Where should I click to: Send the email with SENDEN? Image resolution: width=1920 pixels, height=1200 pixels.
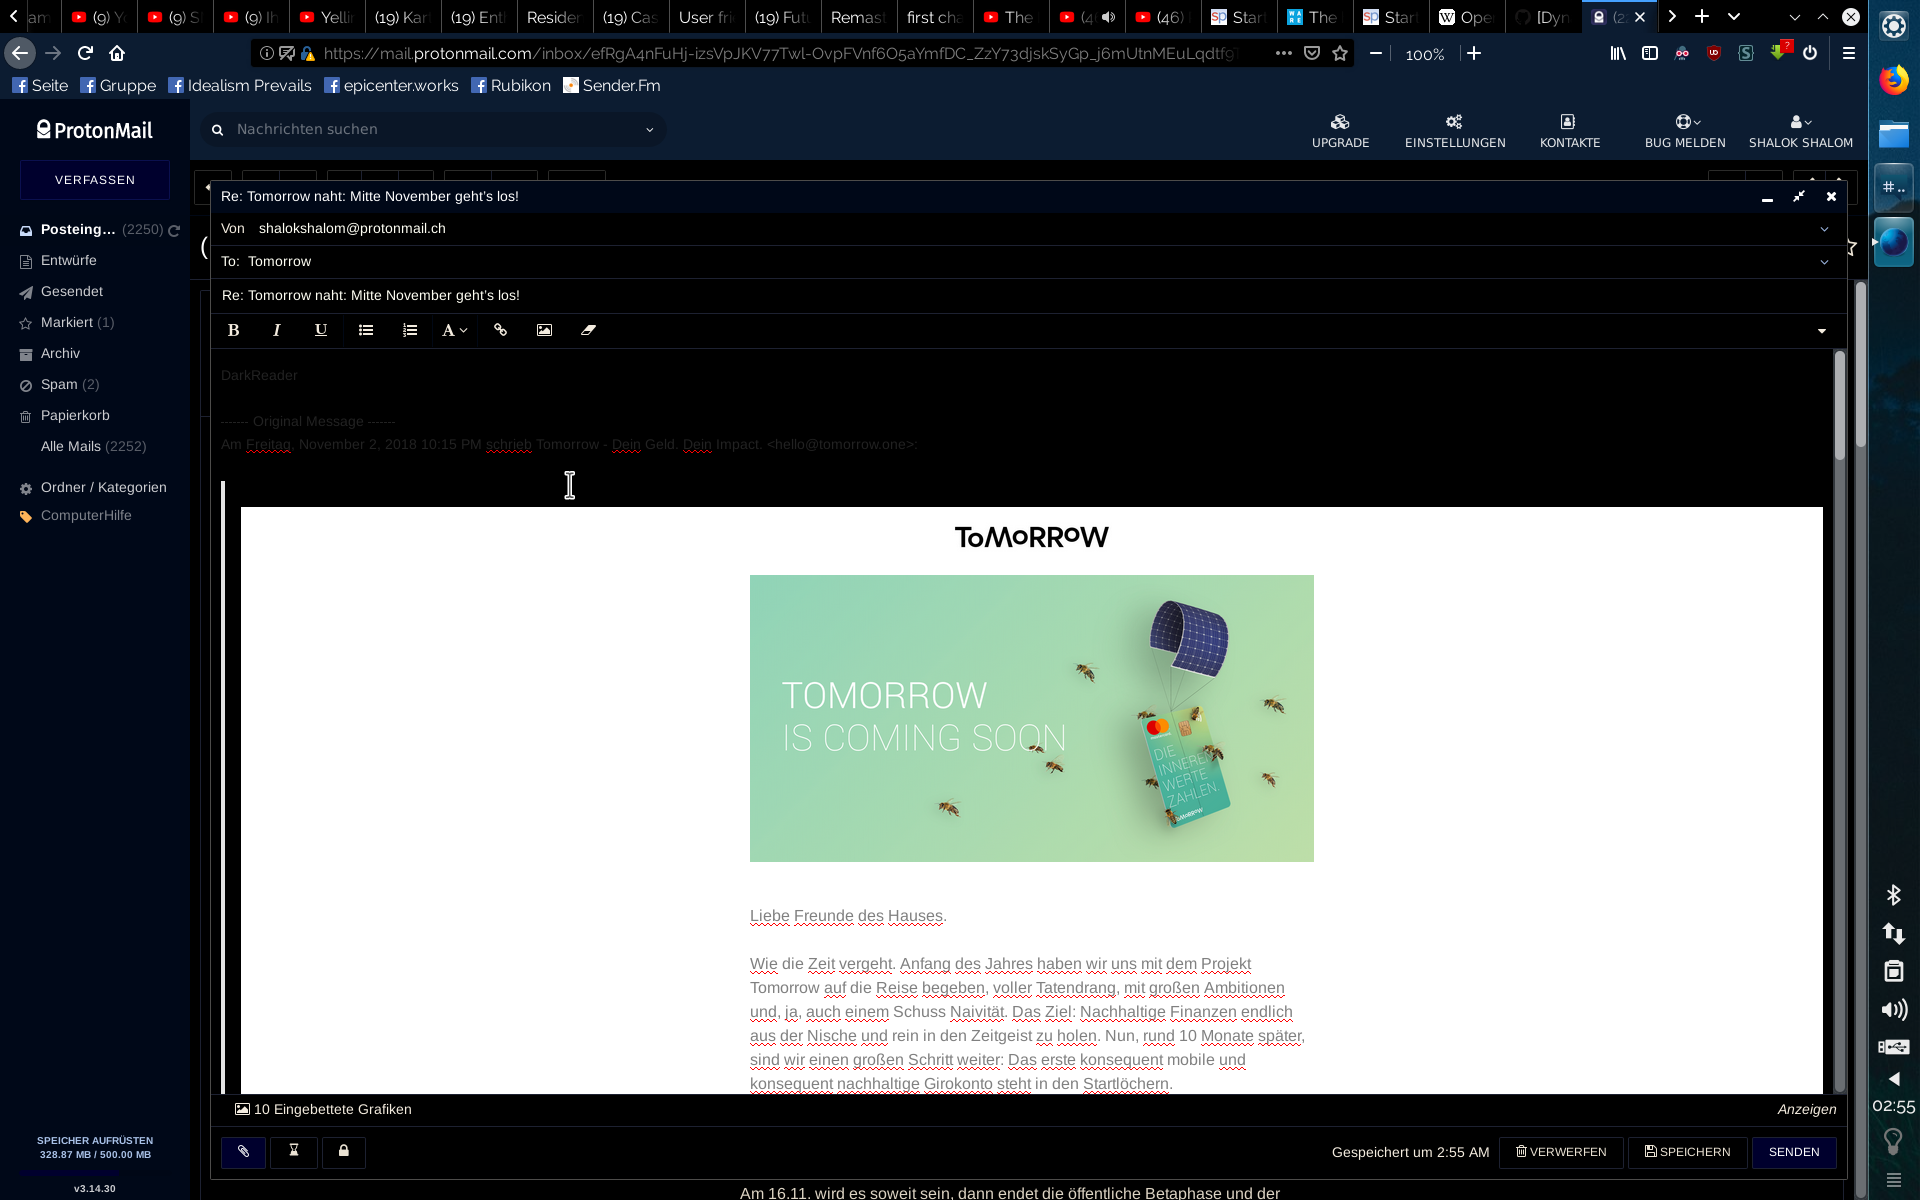pos(1794,1152)
